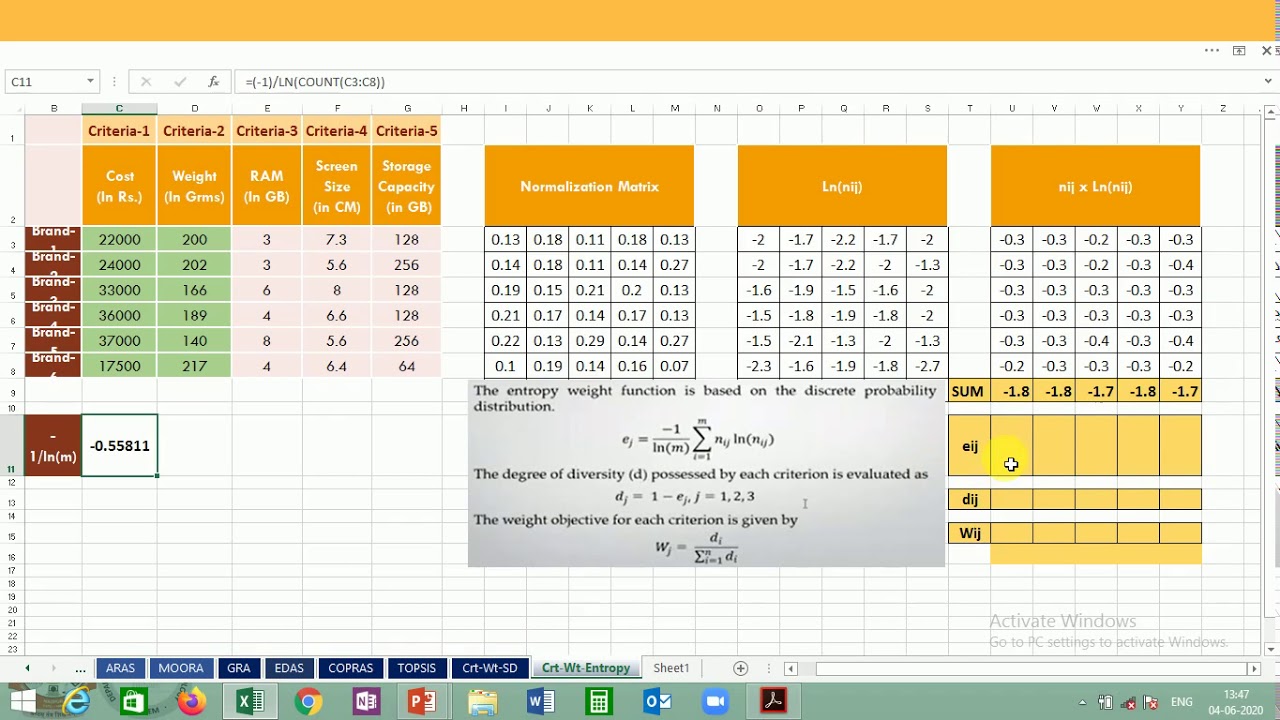Open the Sheet1 tab
1280x720 pixels.
(x=671, y=668)
